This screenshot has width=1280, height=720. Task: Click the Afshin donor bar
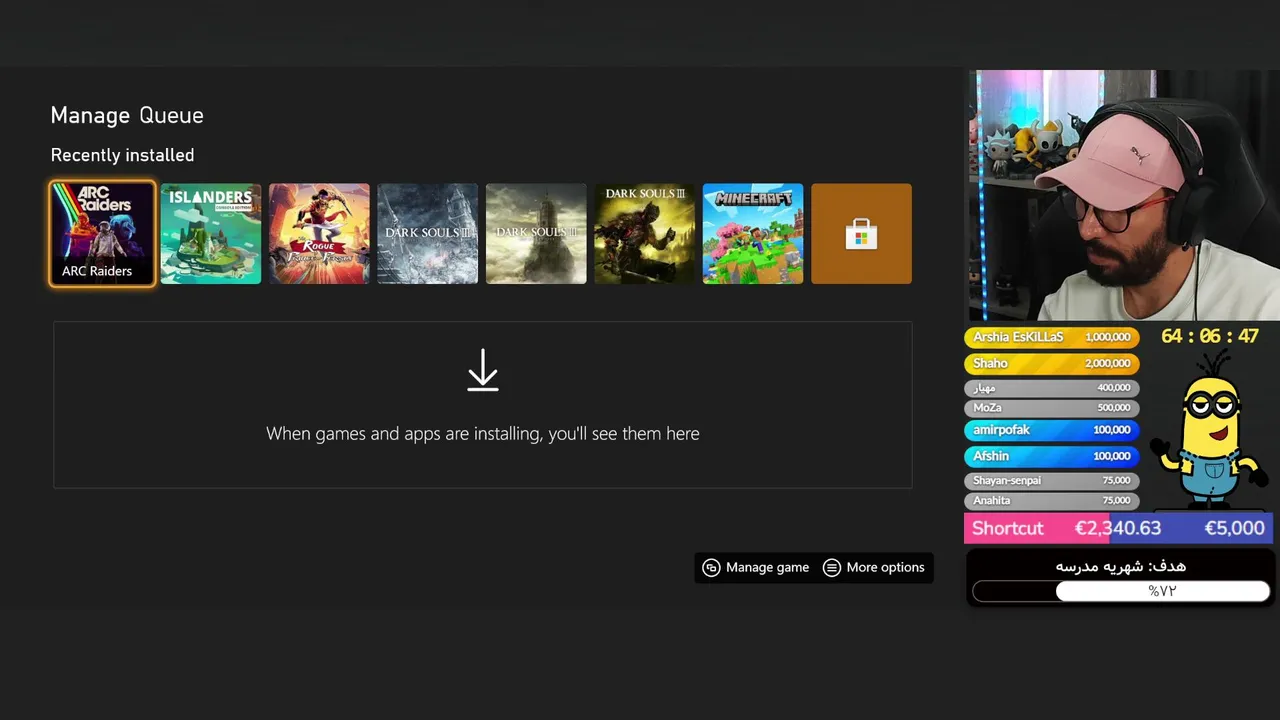pos(1051,456)
